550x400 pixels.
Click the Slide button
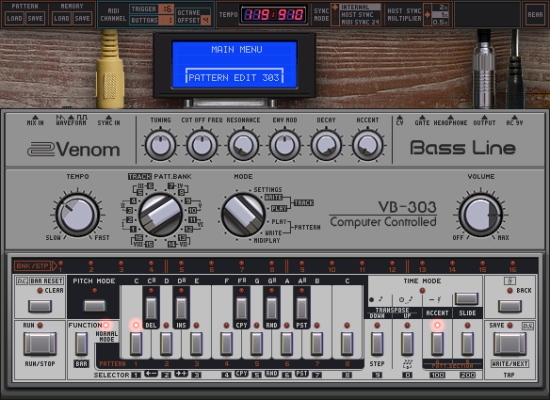tap(467, 344)
